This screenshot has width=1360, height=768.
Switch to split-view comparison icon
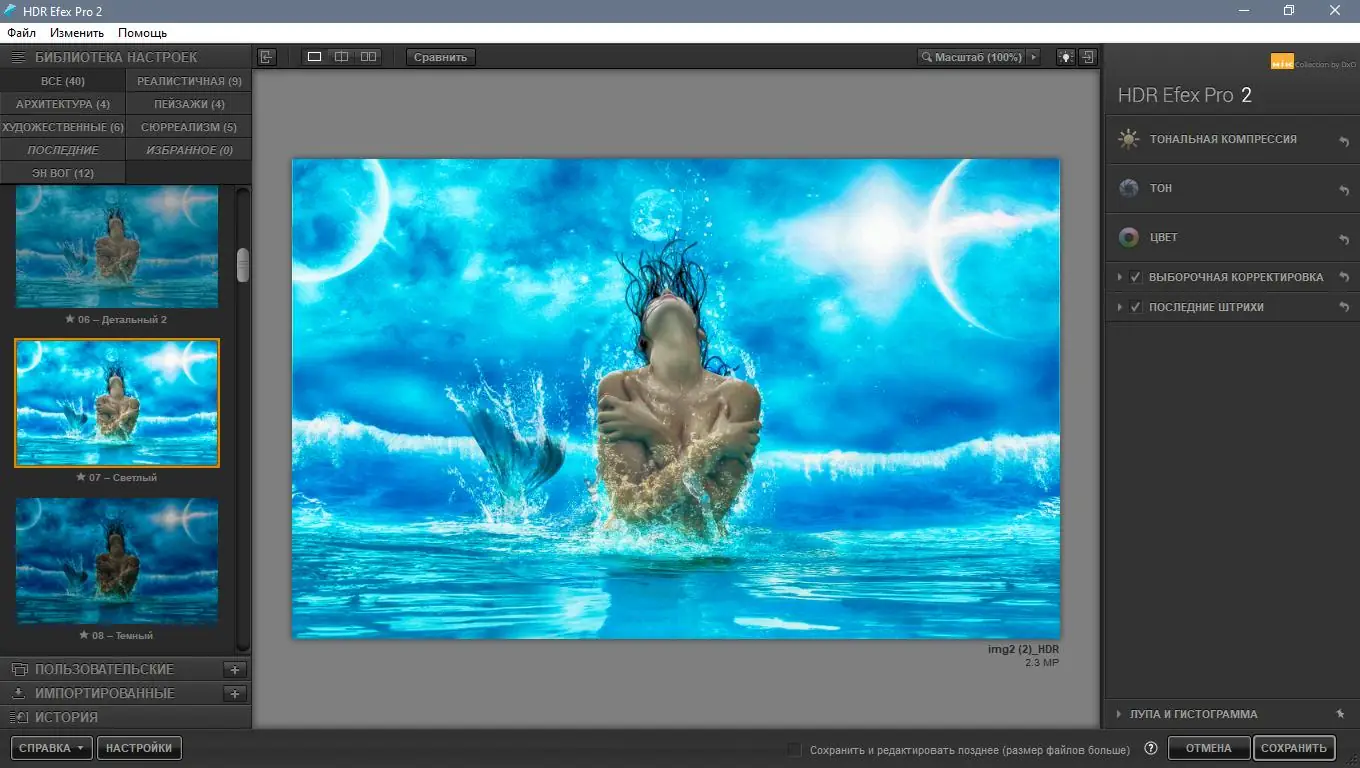(341, 57)
